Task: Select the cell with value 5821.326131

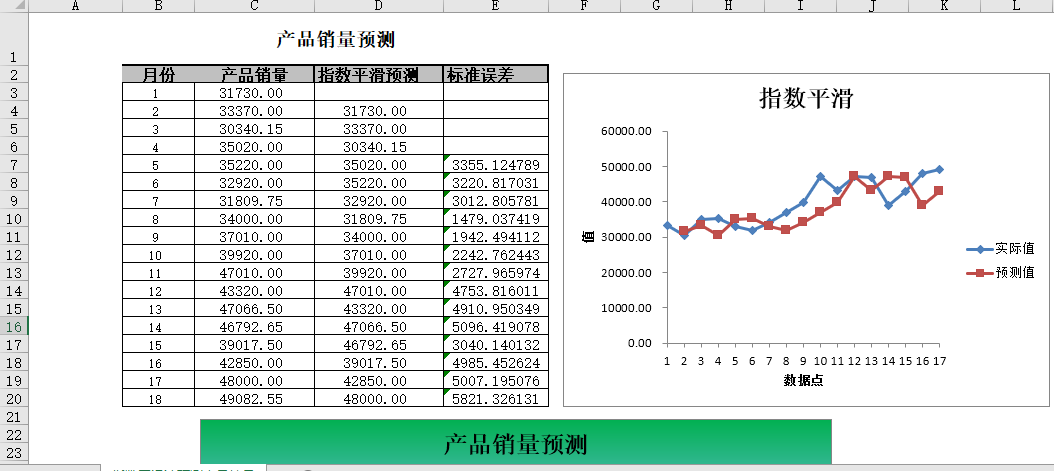Action: 495,399
